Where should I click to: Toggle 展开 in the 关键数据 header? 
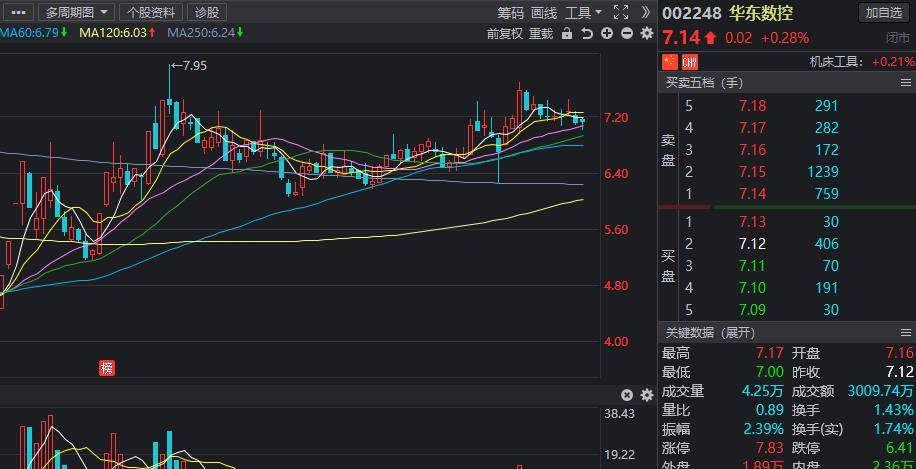click(739, 332)
